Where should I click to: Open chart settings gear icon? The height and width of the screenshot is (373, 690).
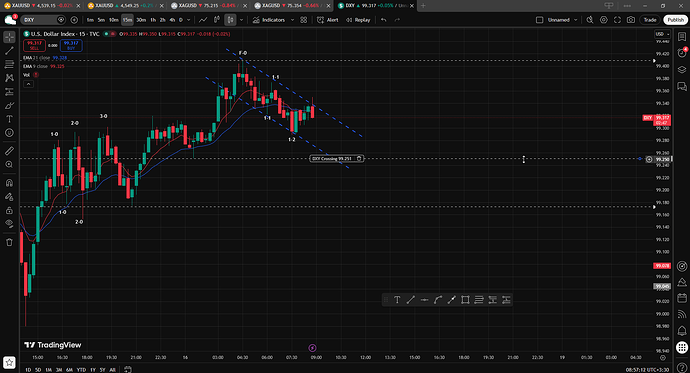click(x=604, y=20)
